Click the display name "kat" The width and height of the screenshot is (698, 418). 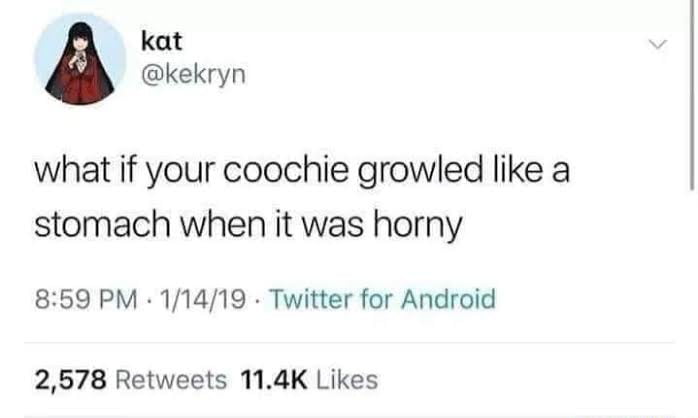162,41
